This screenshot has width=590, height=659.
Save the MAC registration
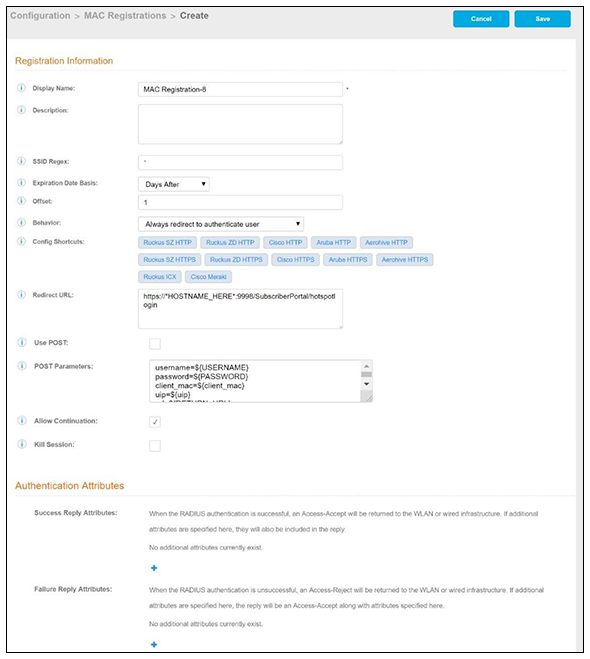[543, 19]
